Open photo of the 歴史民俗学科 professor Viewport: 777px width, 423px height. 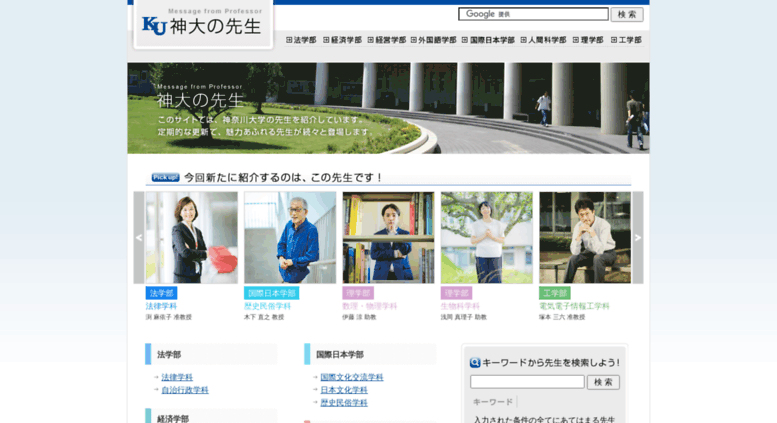click(x=290, y=238)
